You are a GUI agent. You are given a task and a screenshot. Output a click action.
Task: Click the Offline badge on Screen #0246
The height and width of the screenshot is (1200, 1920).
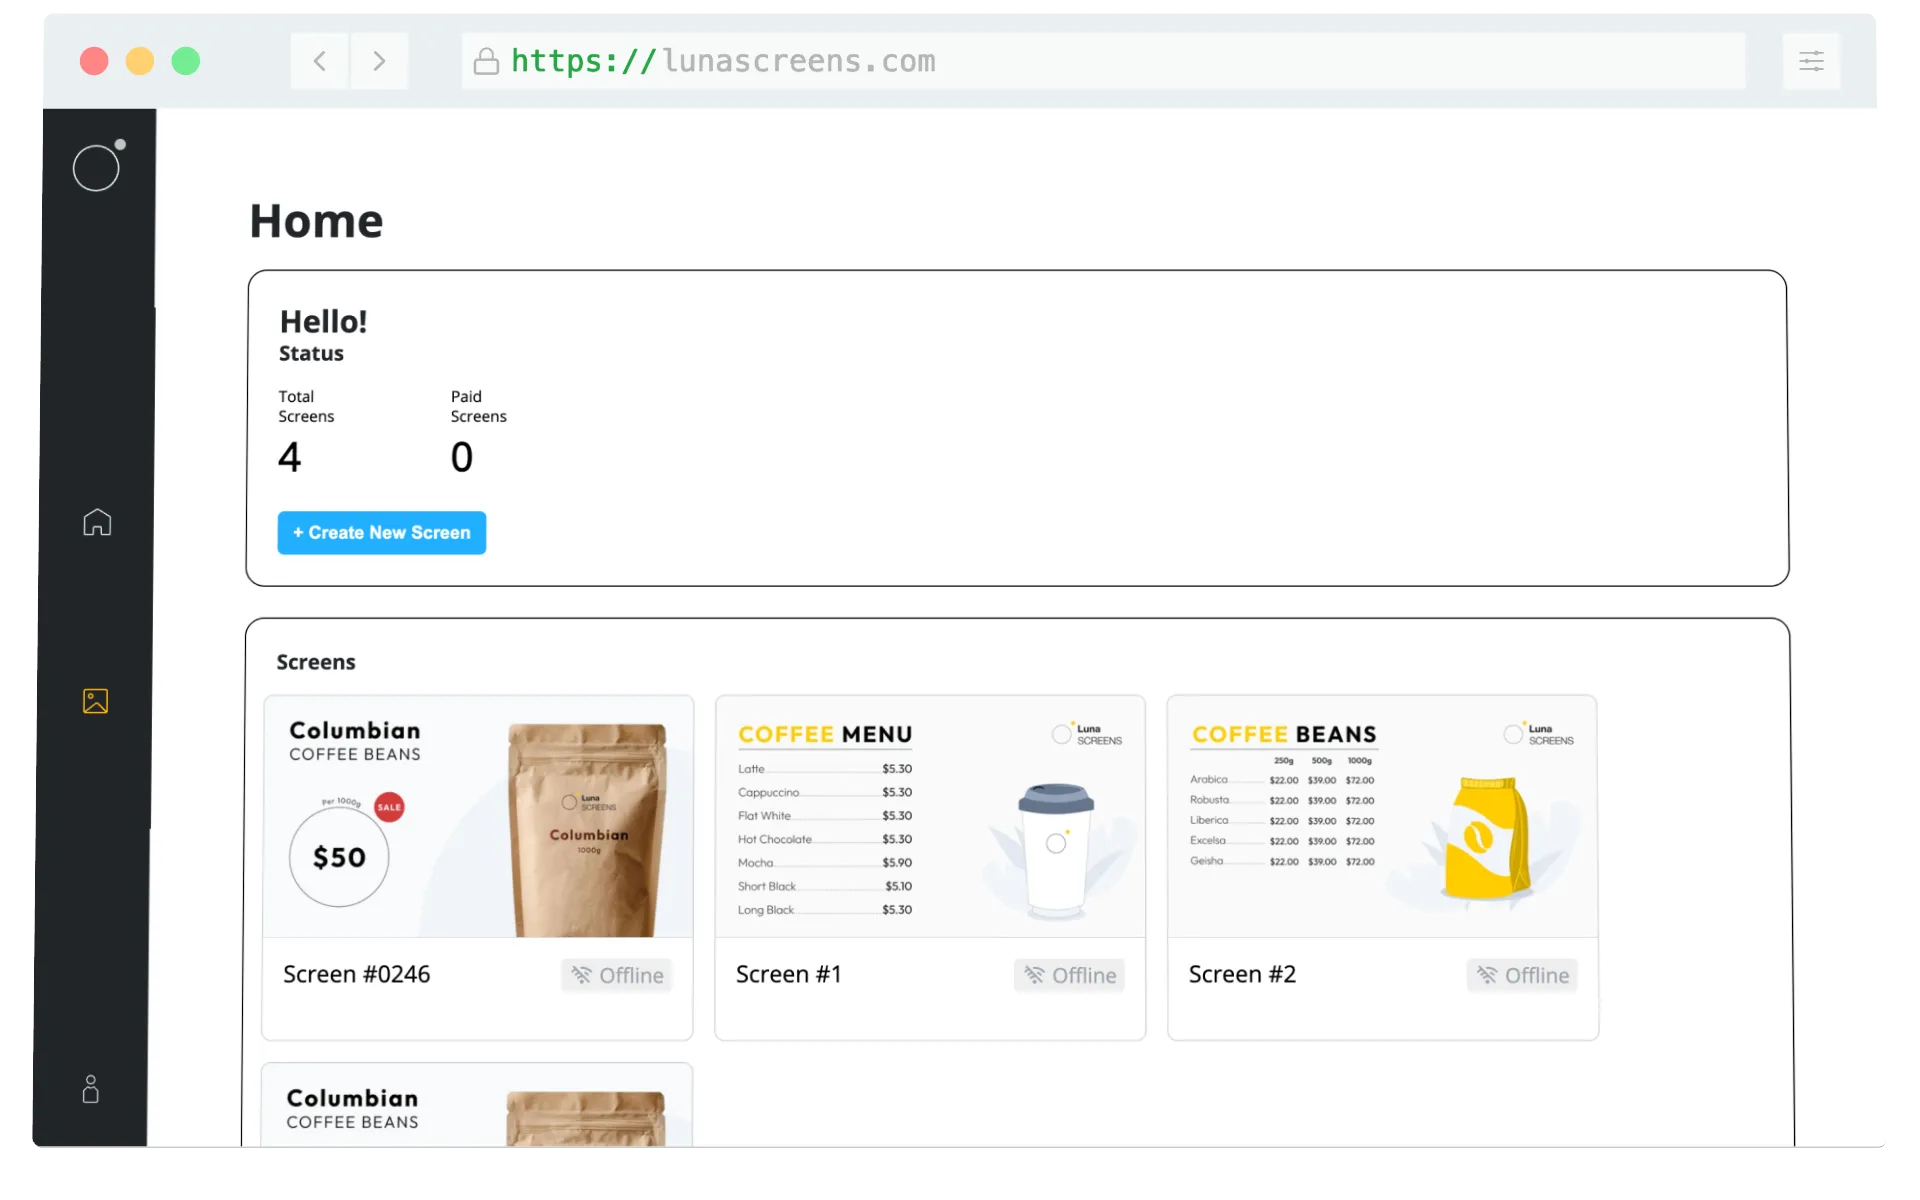pos(617,975)
